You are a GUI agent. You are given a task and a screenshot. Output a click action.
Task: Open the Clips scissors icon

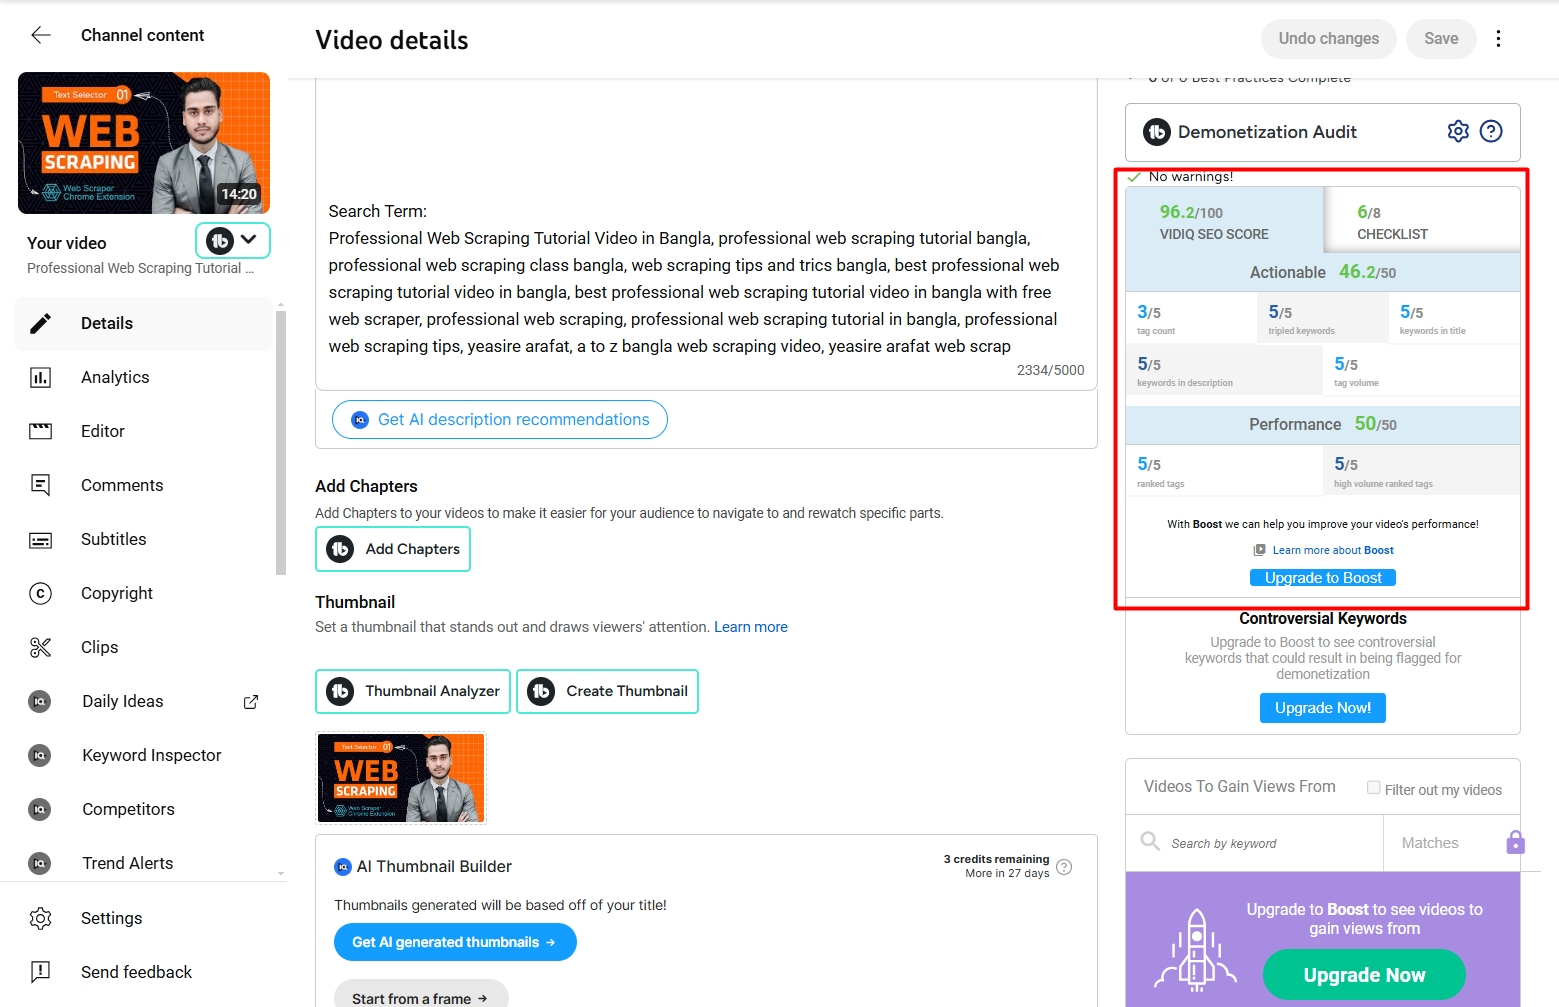(x=41, y=647)
